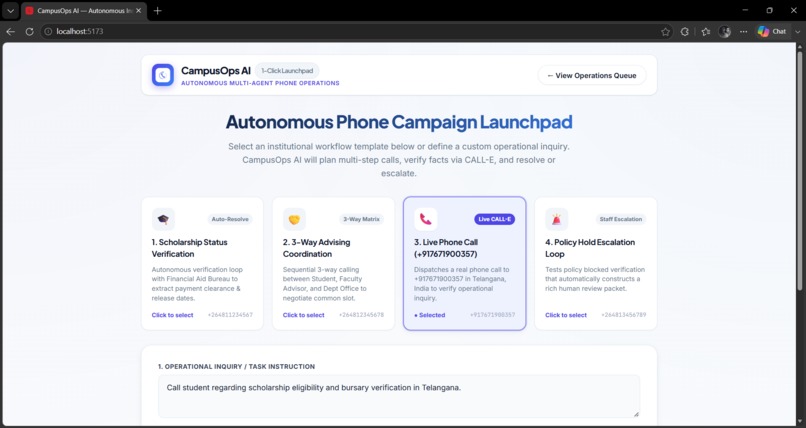Open a new browser tab
Screen dimensions: 806x428
[x=157, y=10]
